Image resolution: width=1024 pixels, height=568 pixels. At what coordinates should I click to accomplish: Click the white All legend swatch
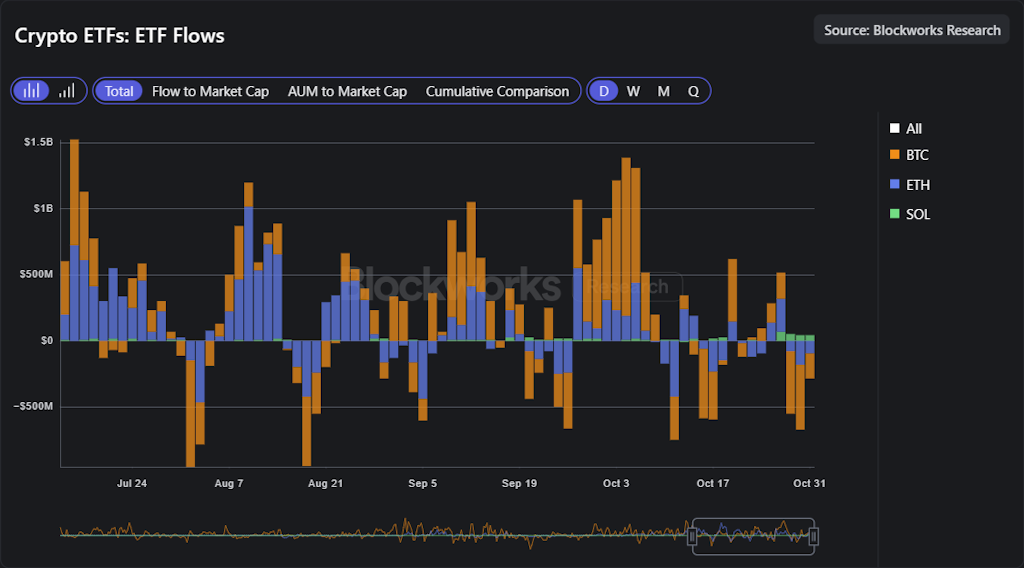click(894, 128)
